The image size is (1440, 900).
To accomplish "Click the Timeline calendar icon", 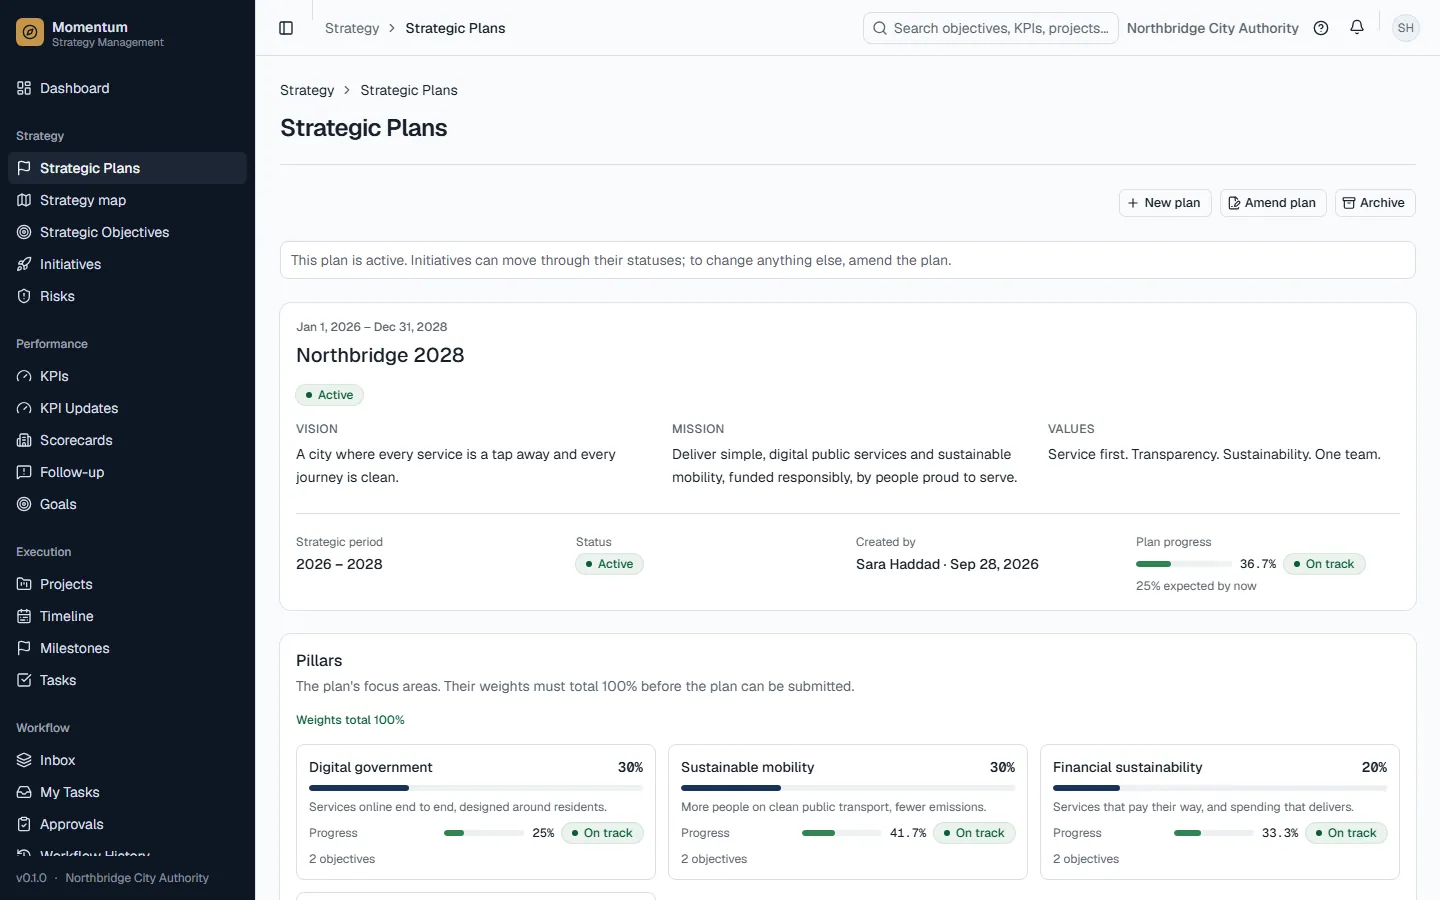I will [24, 616].
